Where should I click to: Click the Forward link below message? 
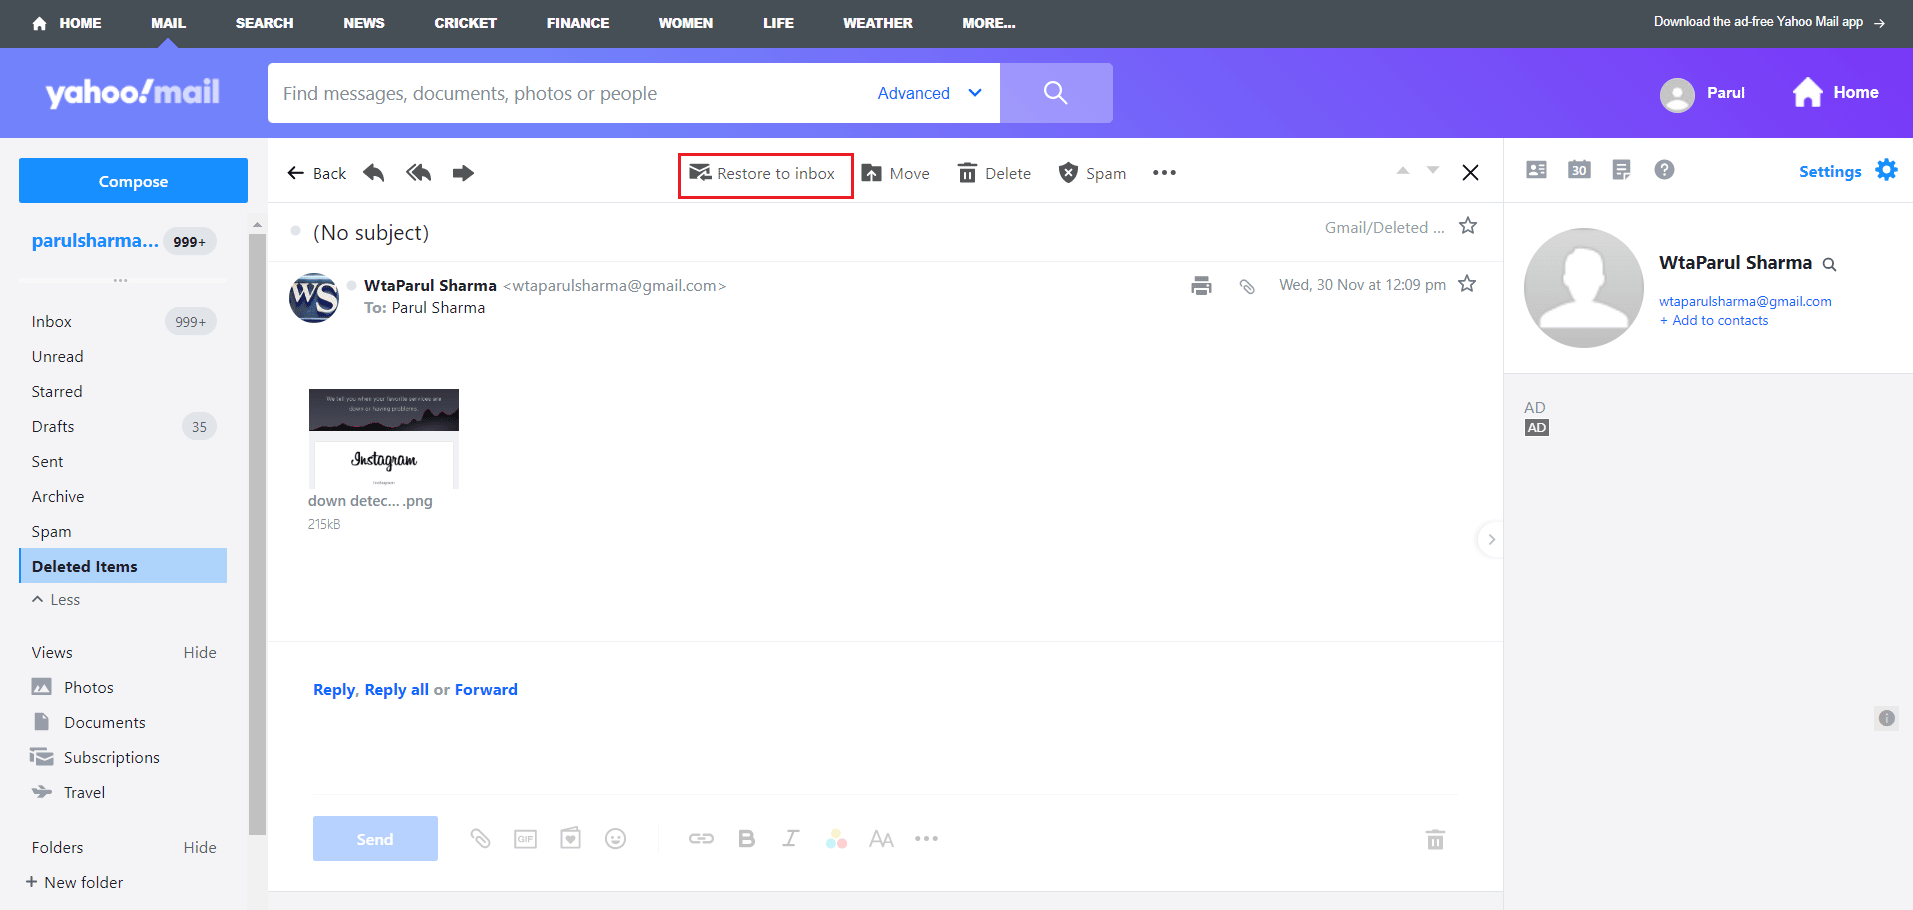coord(486,689)
